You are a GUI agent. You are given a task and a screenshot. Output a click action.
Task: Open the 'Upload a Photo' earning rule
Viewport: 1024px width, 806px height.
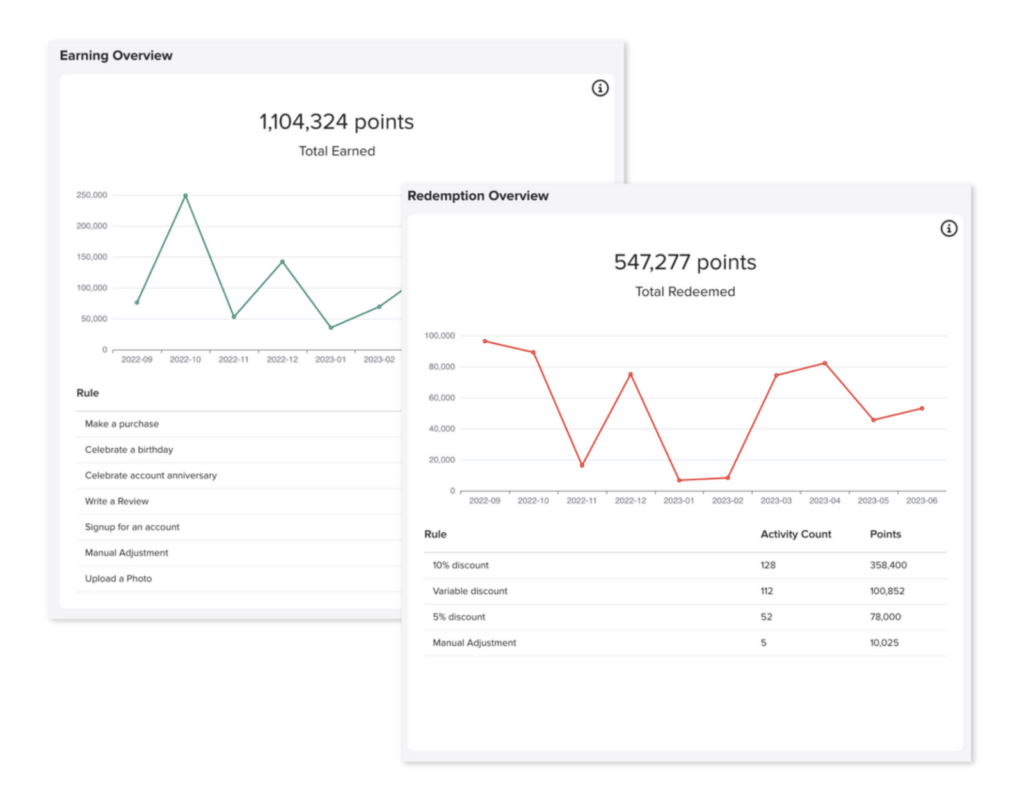click(118, 578)
